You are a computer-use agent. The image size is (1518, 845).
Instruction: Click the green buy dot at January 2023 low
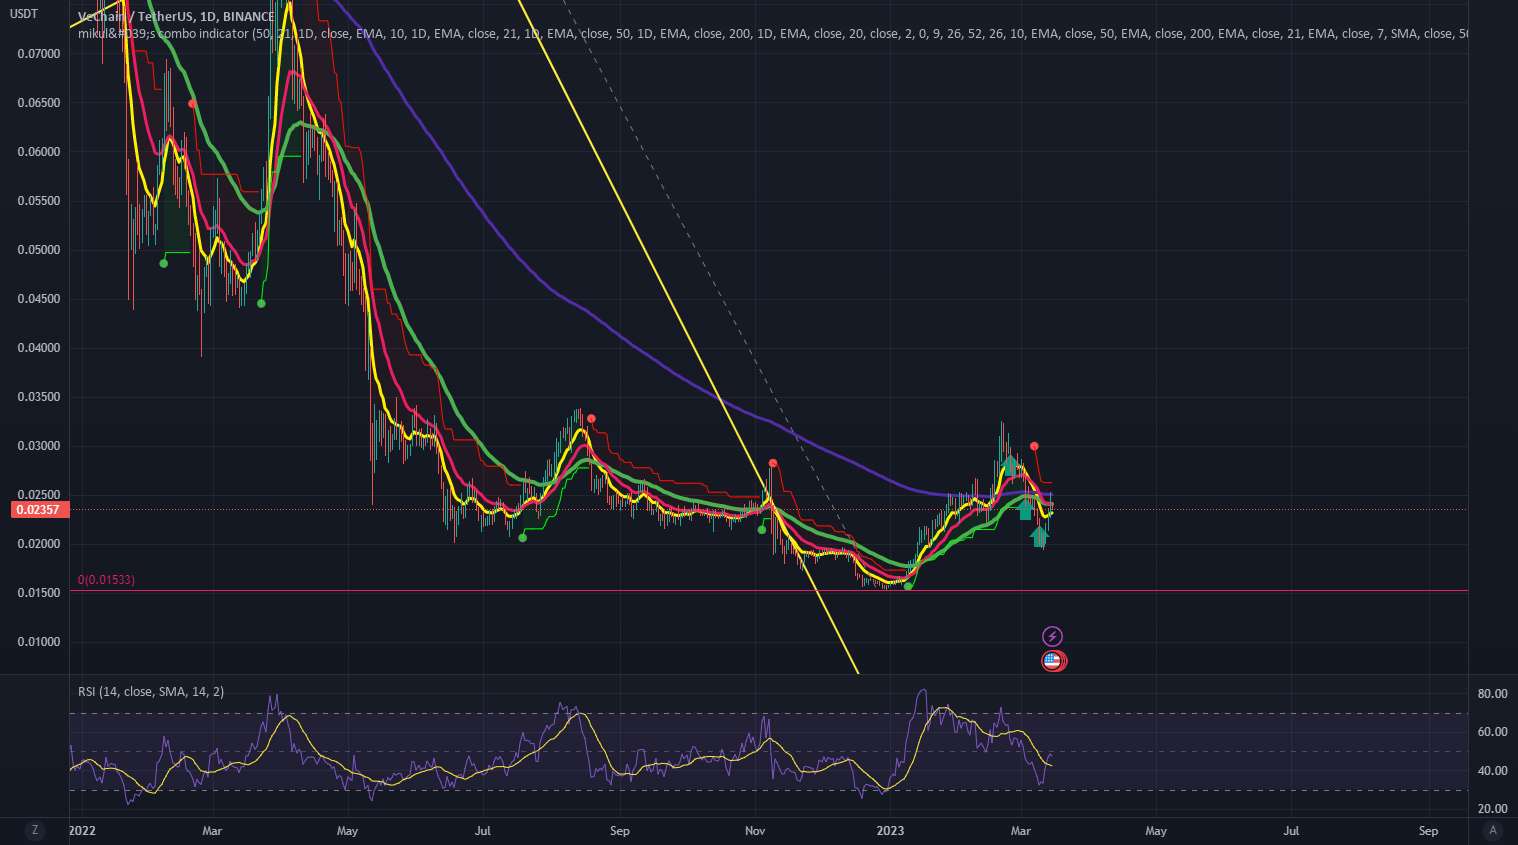[x=908, y=586]
